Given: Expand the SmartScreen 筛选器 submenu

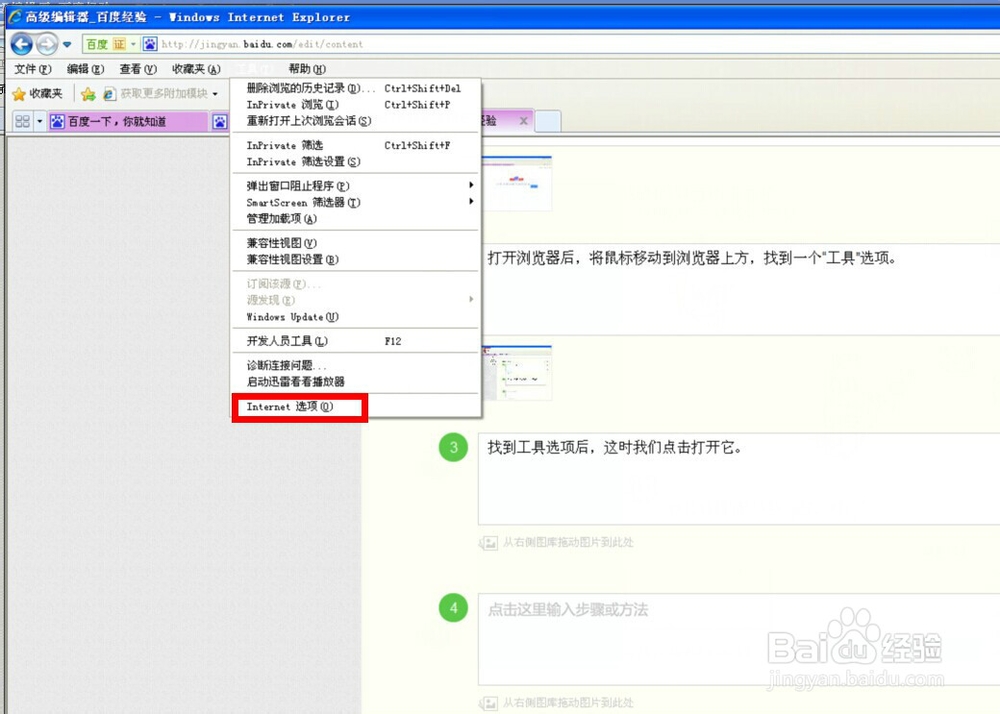Looking at the screenshot, I should point(300,202).
